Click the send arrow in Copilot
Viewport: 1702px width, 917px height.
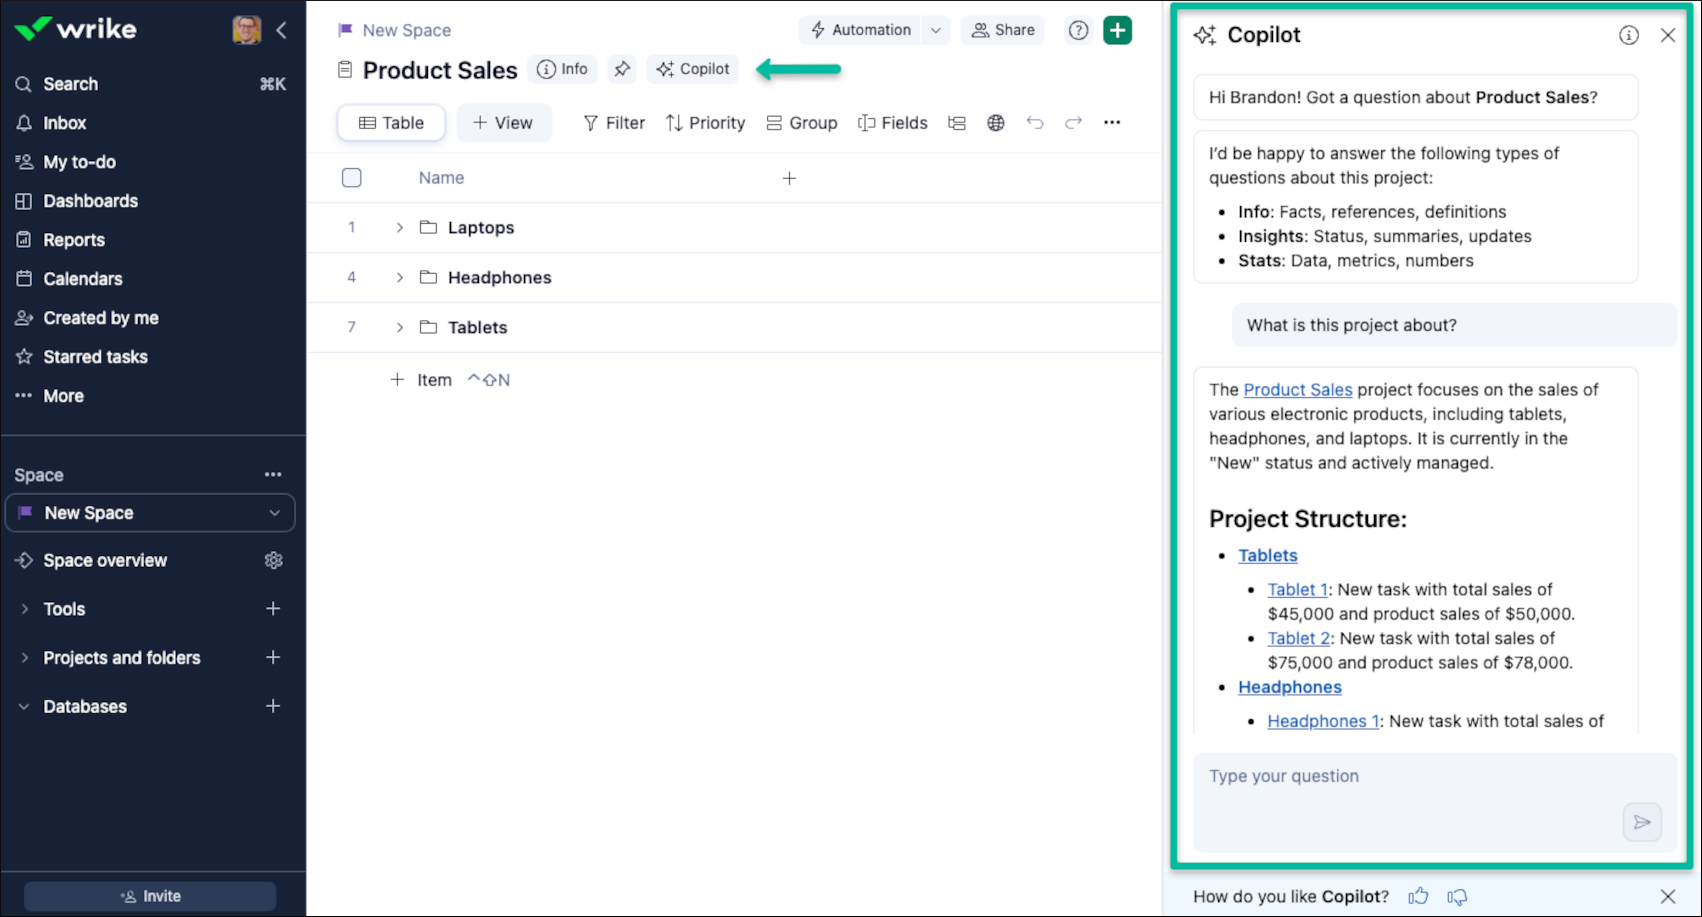[1641, 822]
